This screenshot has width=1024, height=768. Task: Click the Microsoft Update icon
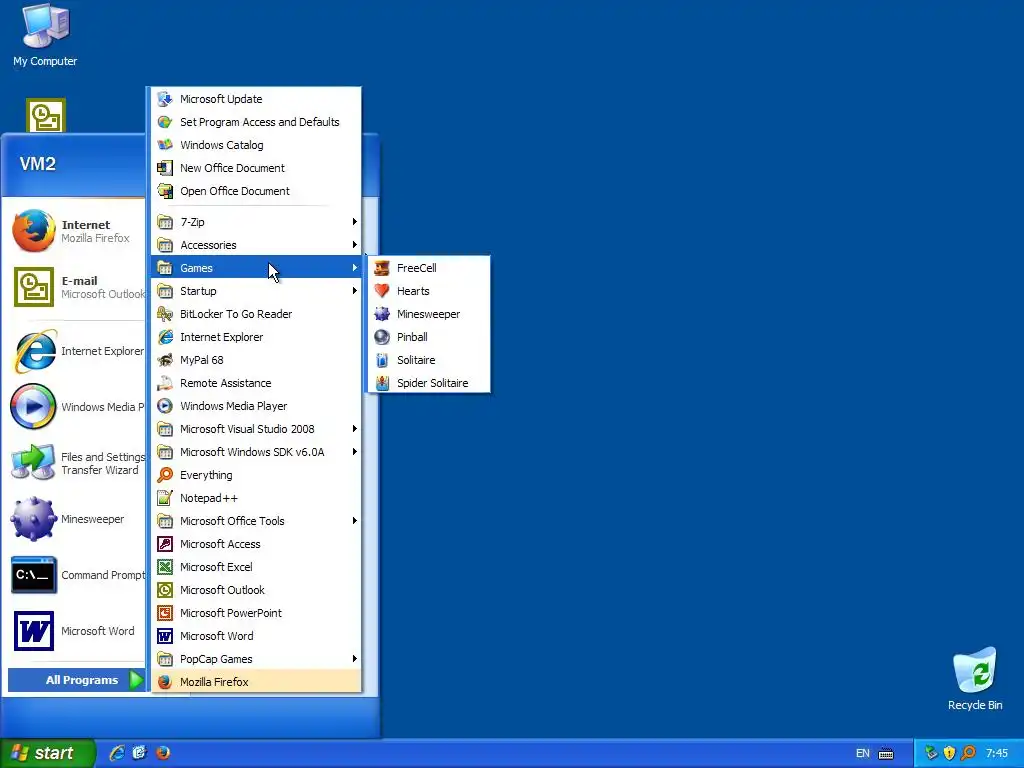(x=165, y=99)
